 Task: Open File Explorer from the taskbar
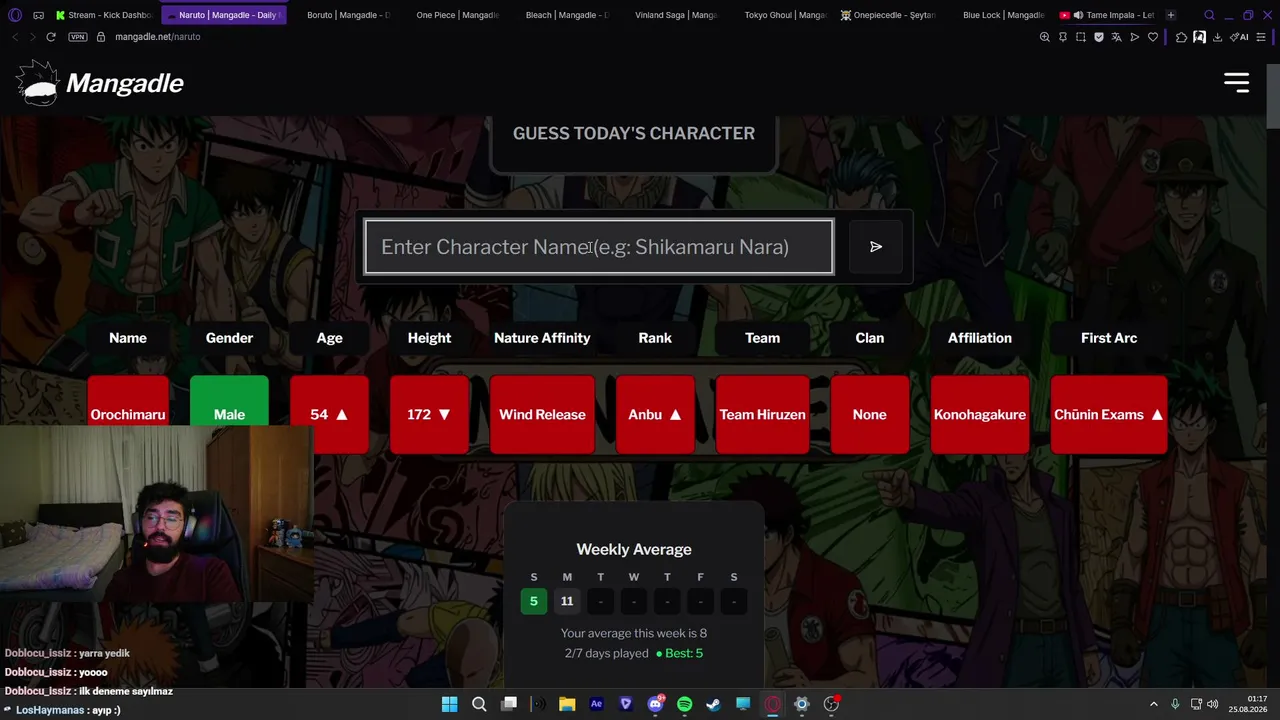(567, 704)
